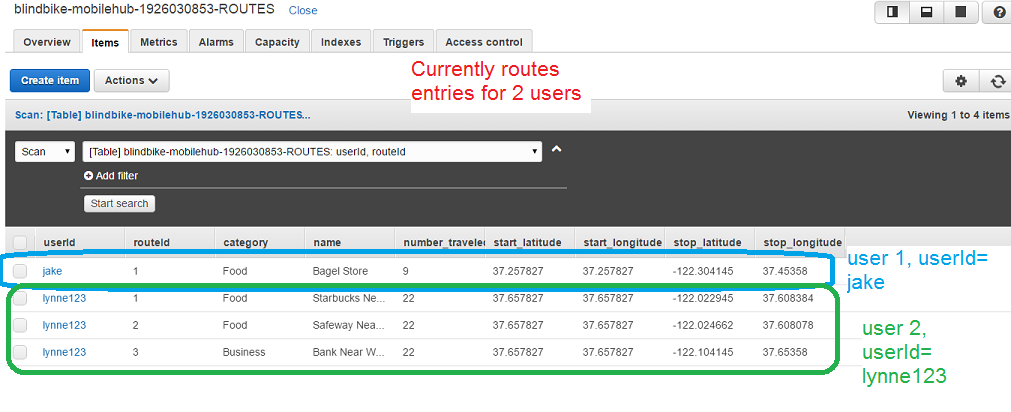Open the help question mark icon
Image resolution: width=1011 pixels, height=412 pixels.
coord(997,12)
